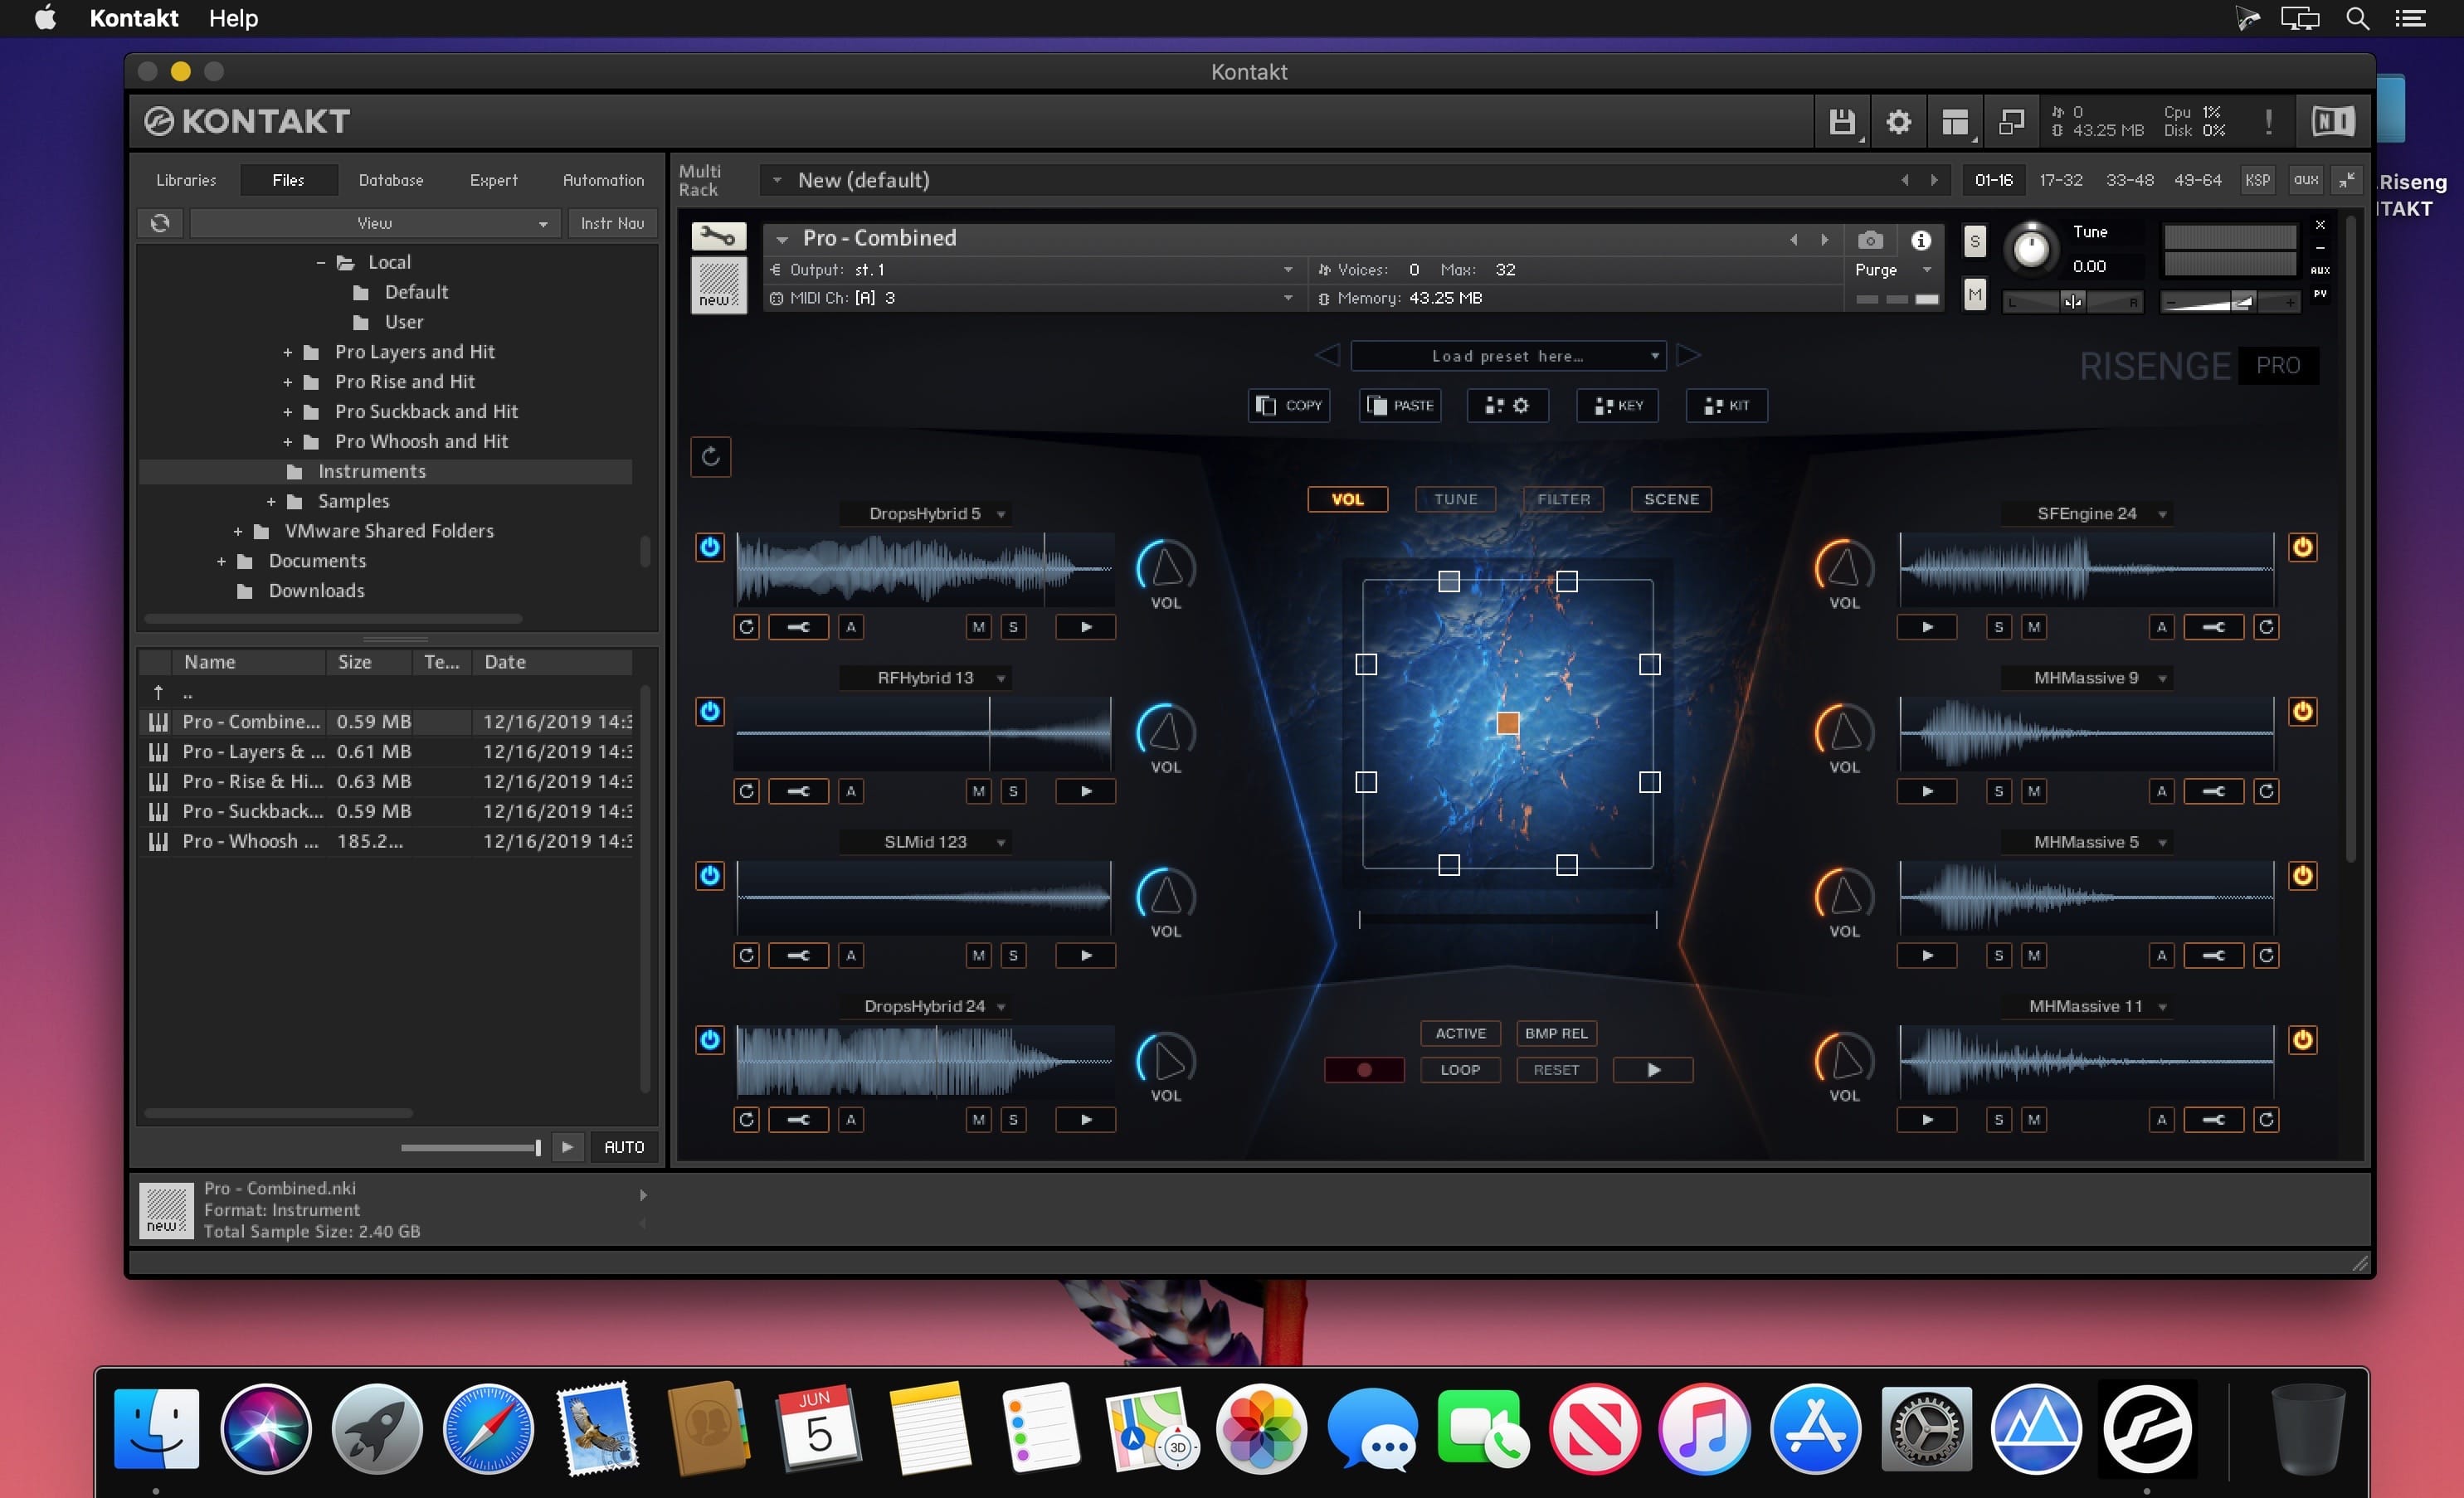Click the KEY randomize button
Image resolution: width=2464 pixels, height=1498 pixels.
coord(1617,405)
